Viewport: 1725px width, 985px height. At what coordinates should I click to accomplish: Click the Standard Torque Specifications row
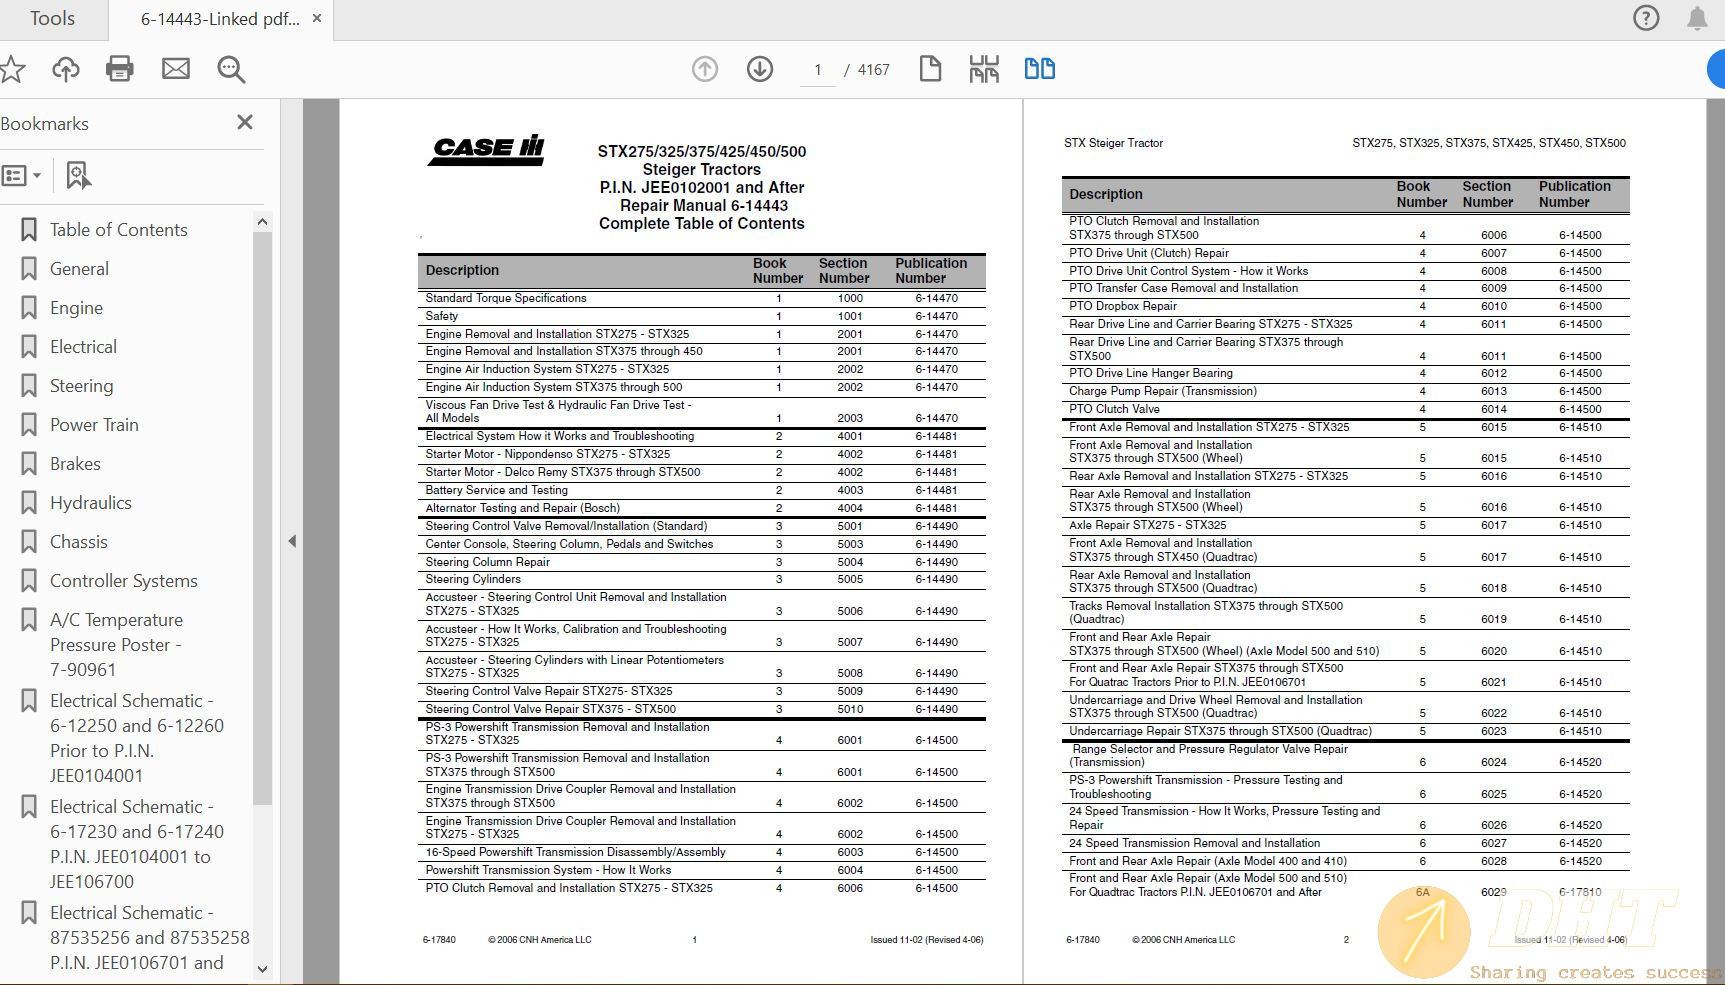pyautogui.click(x=701, y=298)
